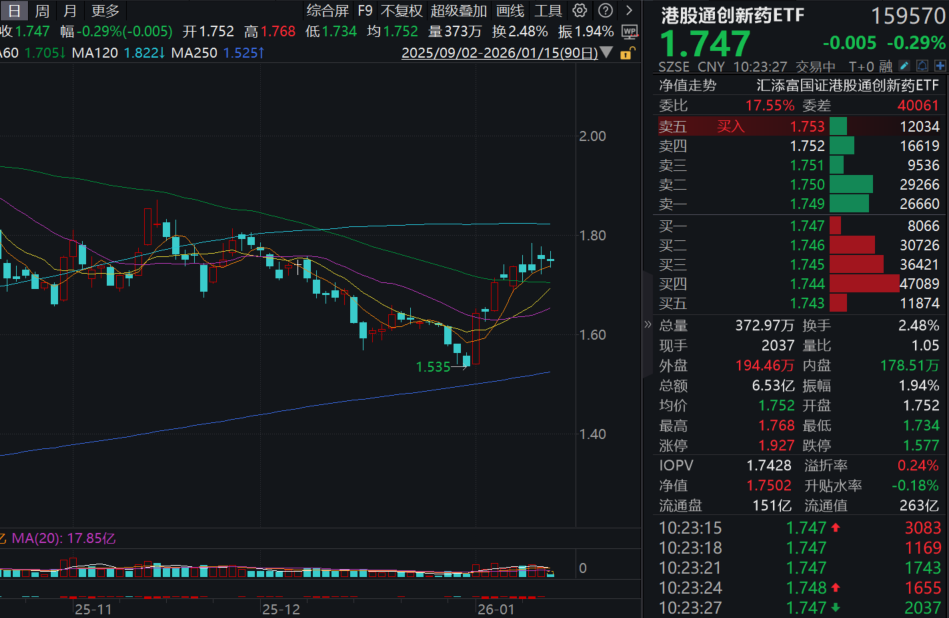This screenshot has width=949, height=618.
Task: Open the price alert bell icon
Action: click(922, 65)
